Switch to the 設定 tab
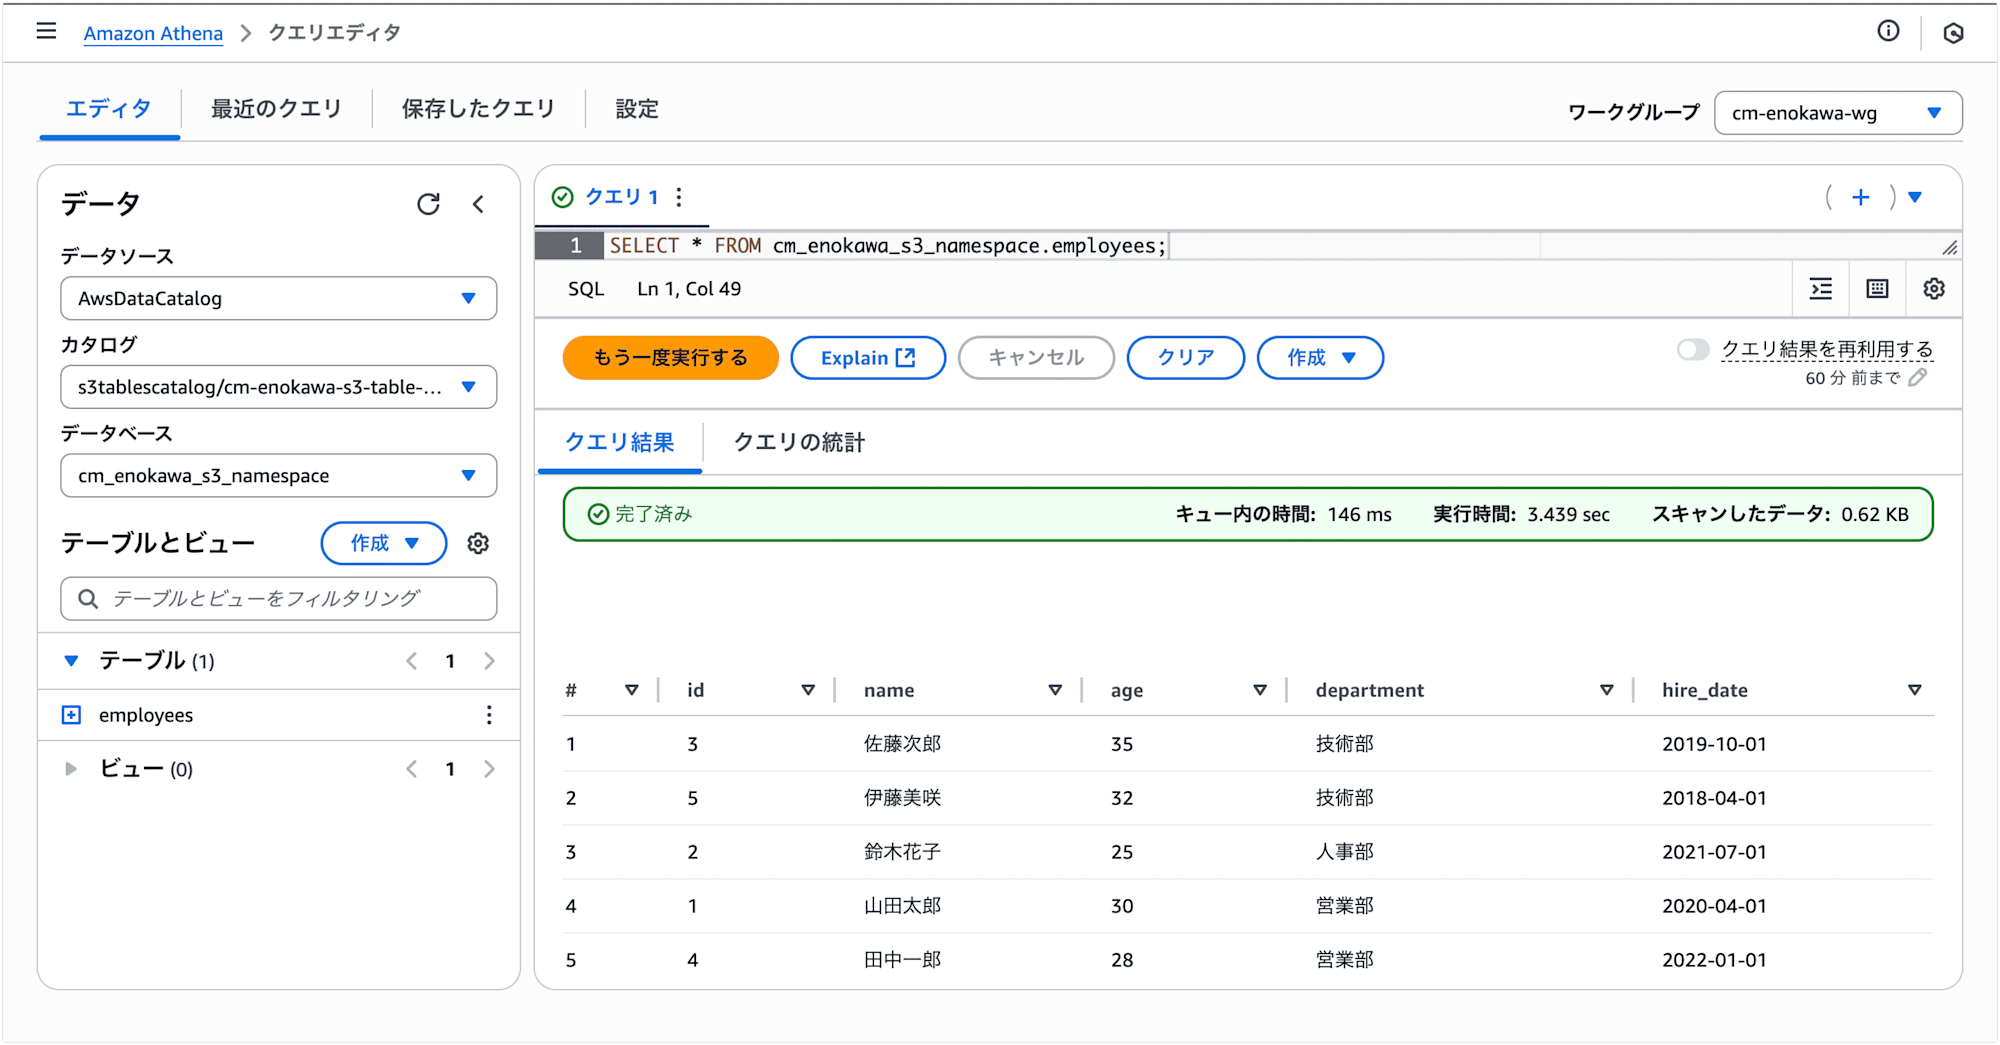The image size is (2000, 1045). click(x=637, y=109)
